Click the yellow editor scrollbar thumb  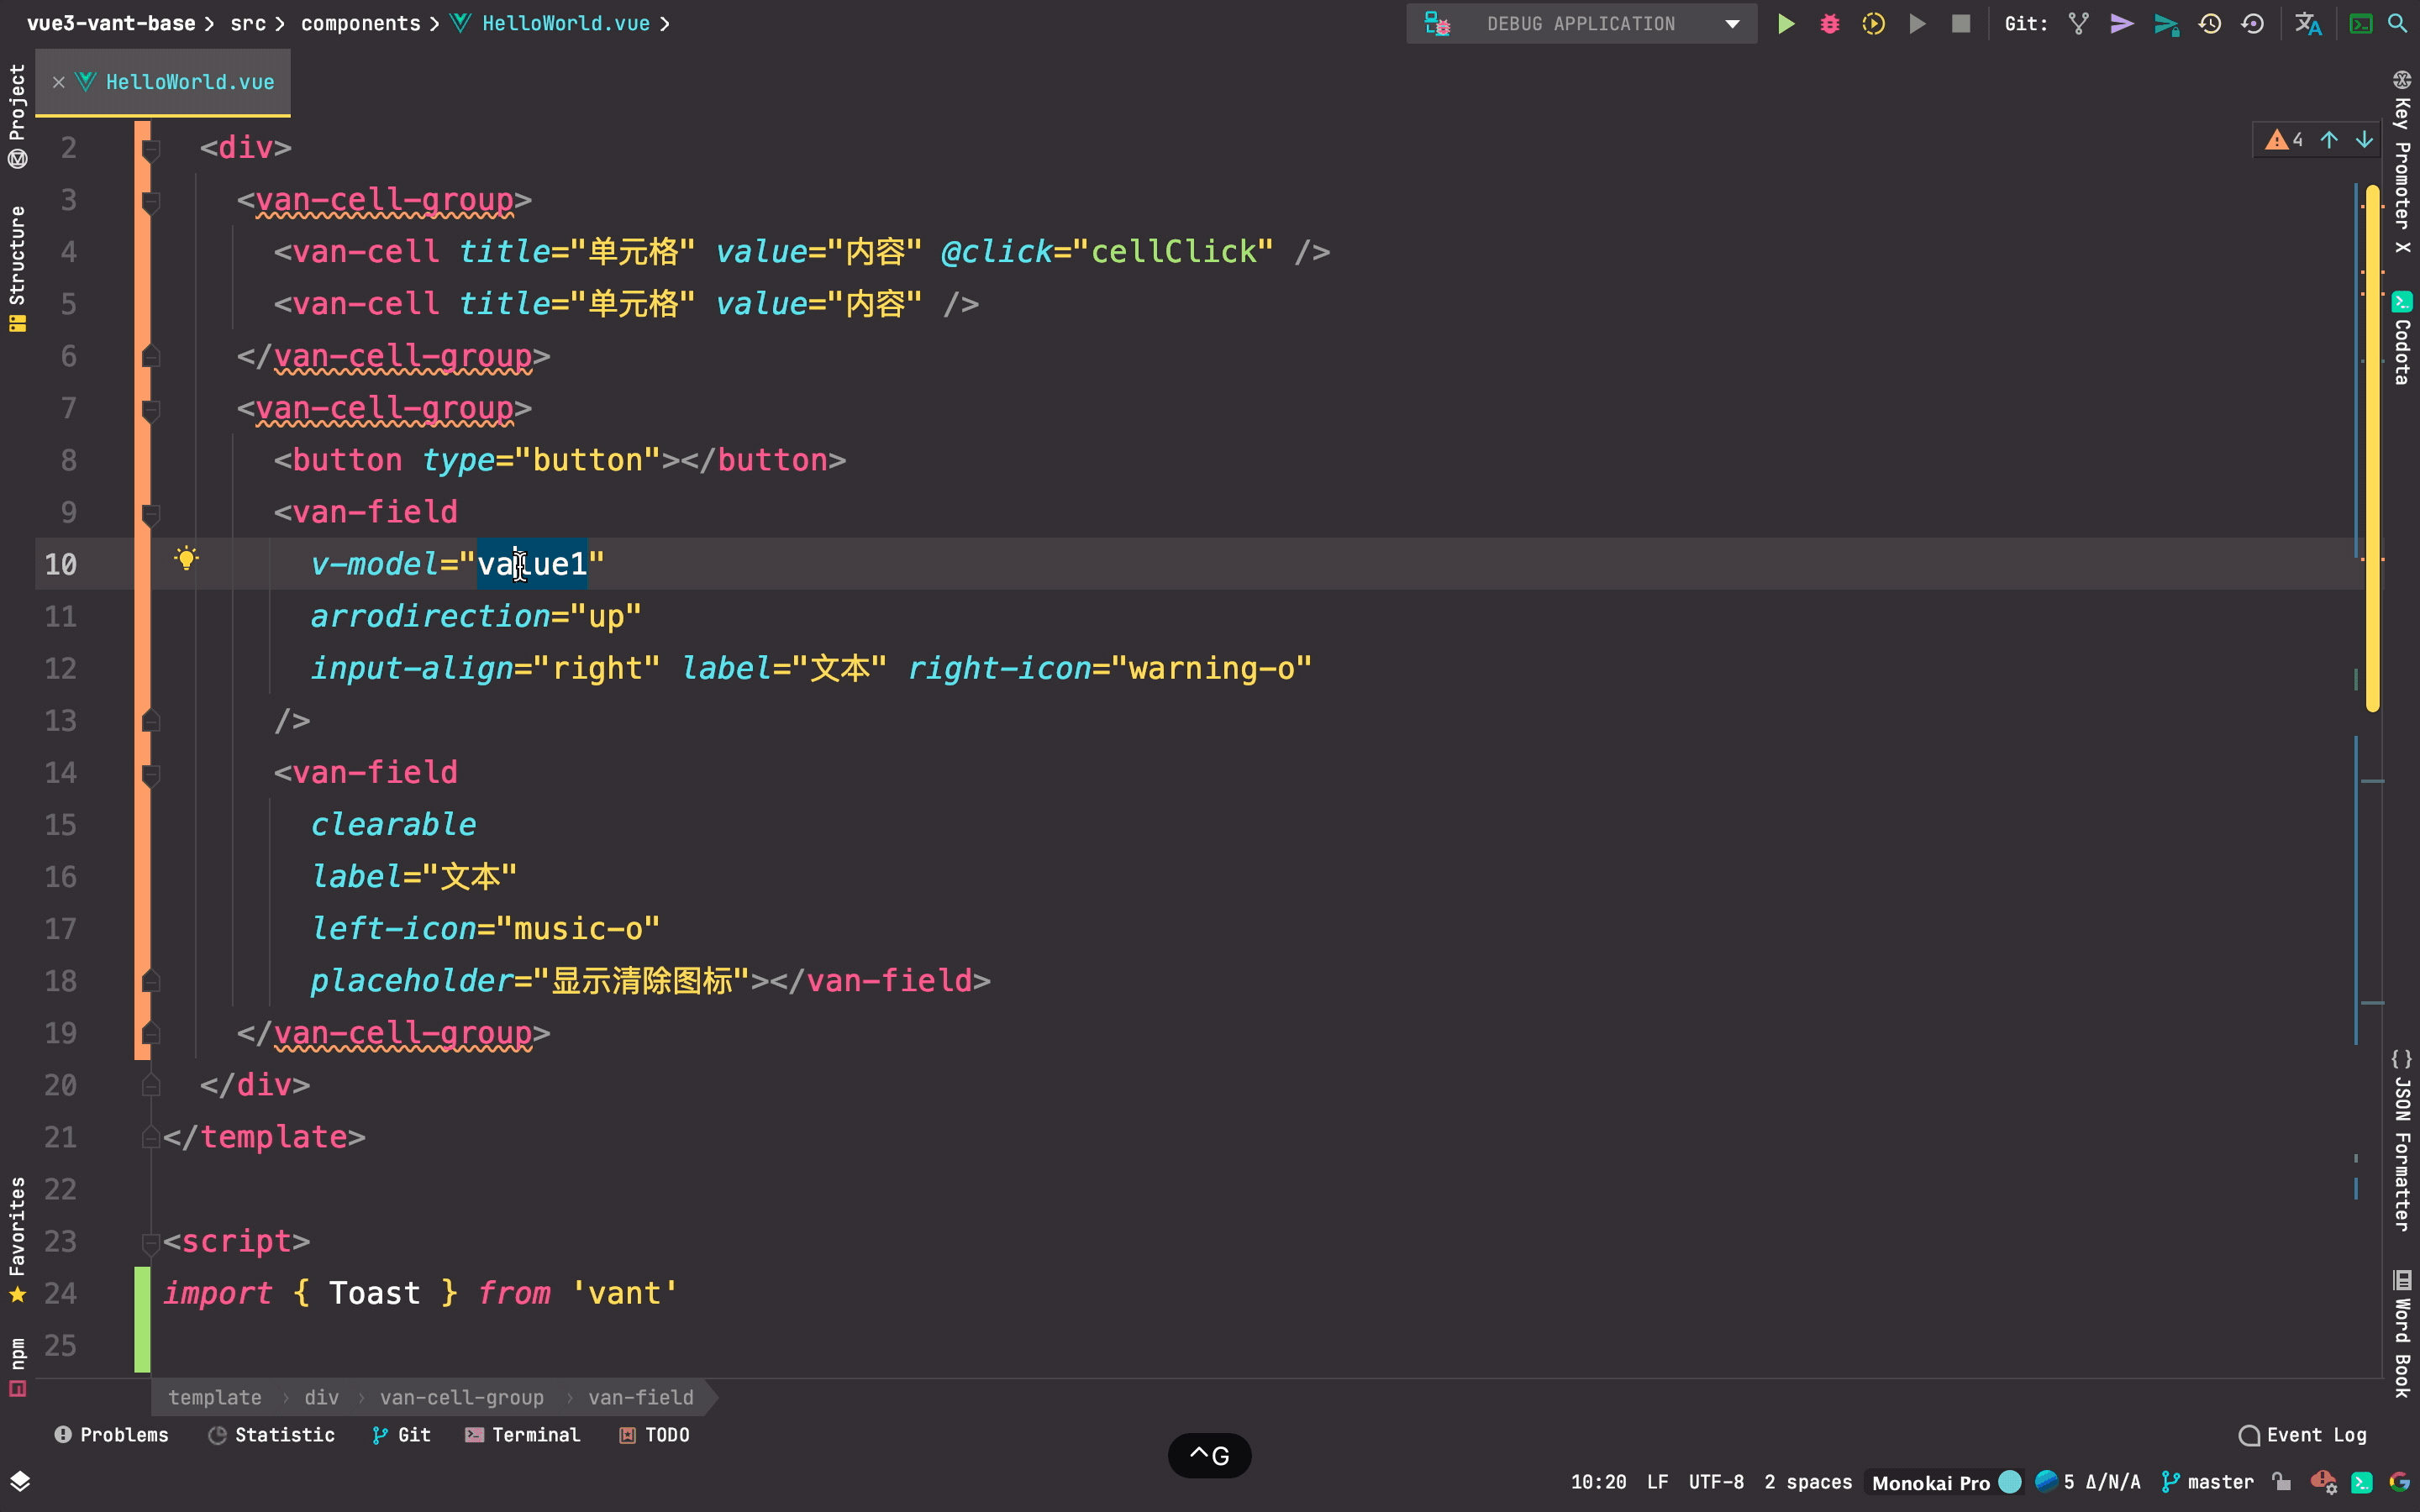pos(2372,450)
